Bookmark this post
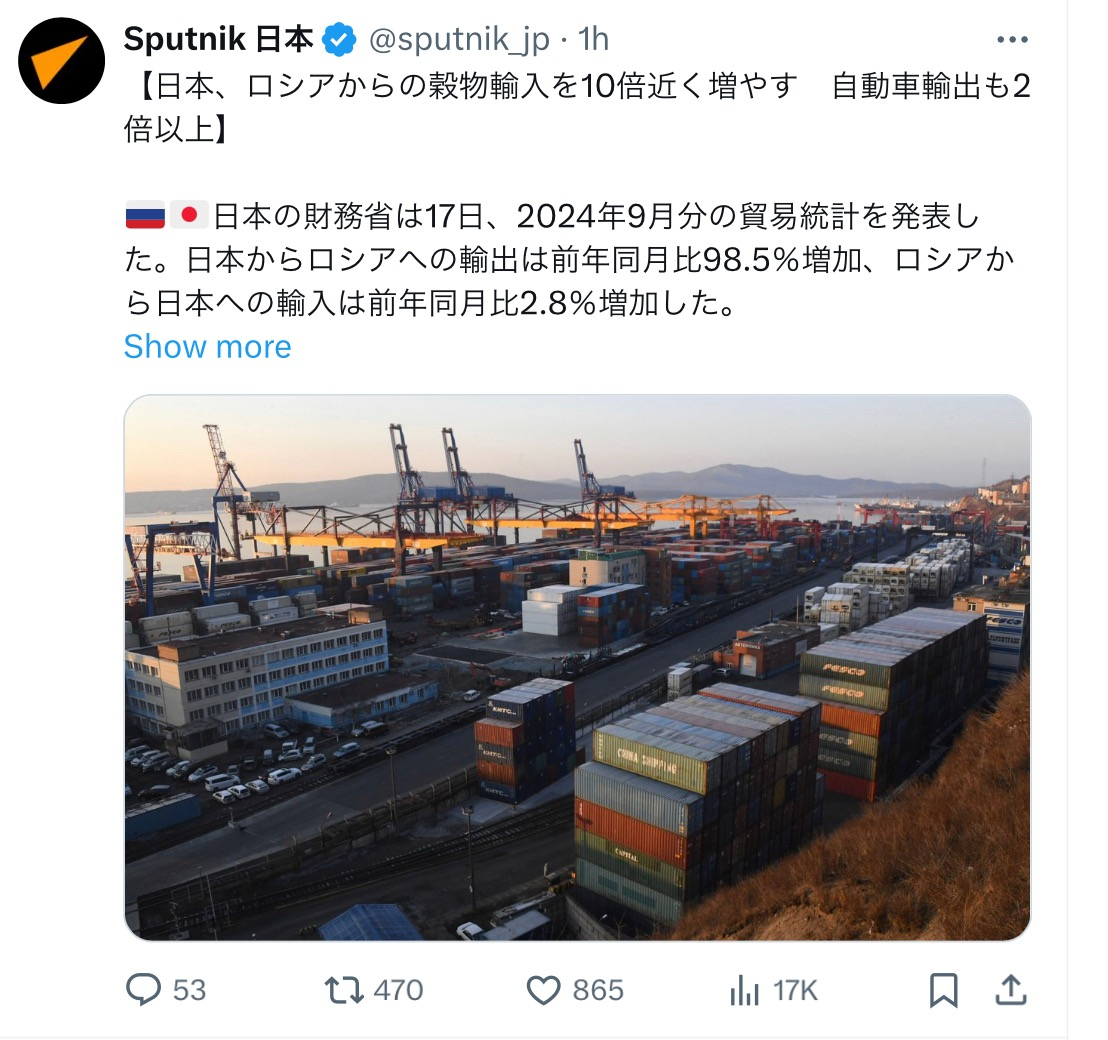This screenshot has width=1108, height=1040. (943, 990)
